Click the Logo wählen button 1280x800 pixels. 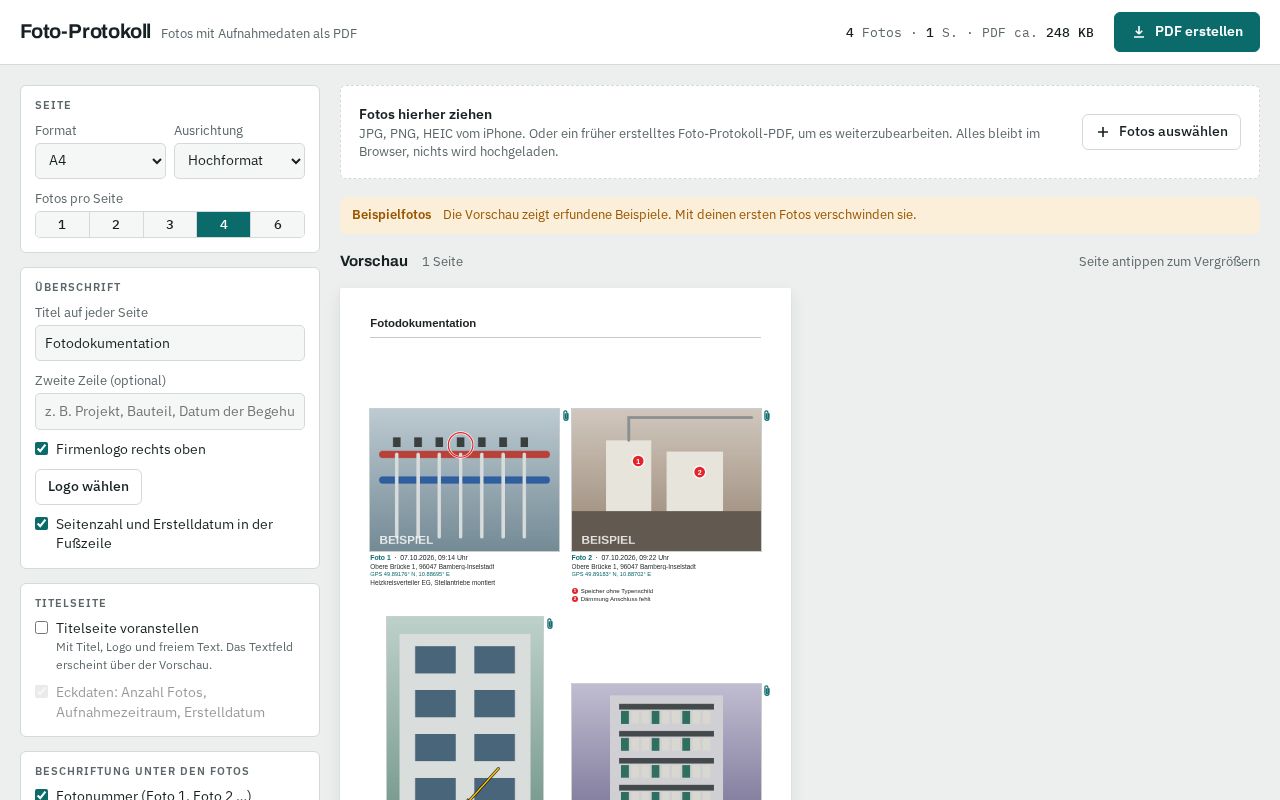[x=88, y=487]
